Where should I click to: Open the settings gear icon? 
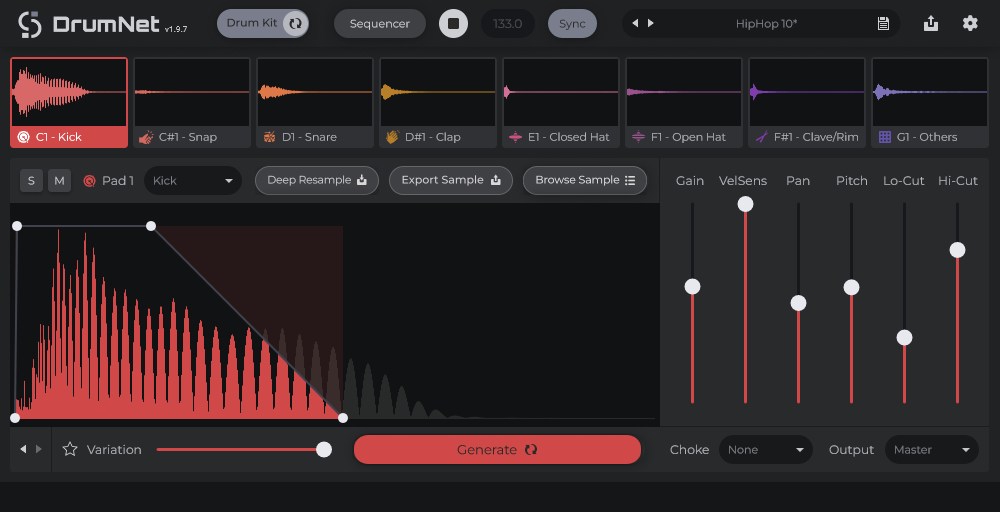[969, 23]
